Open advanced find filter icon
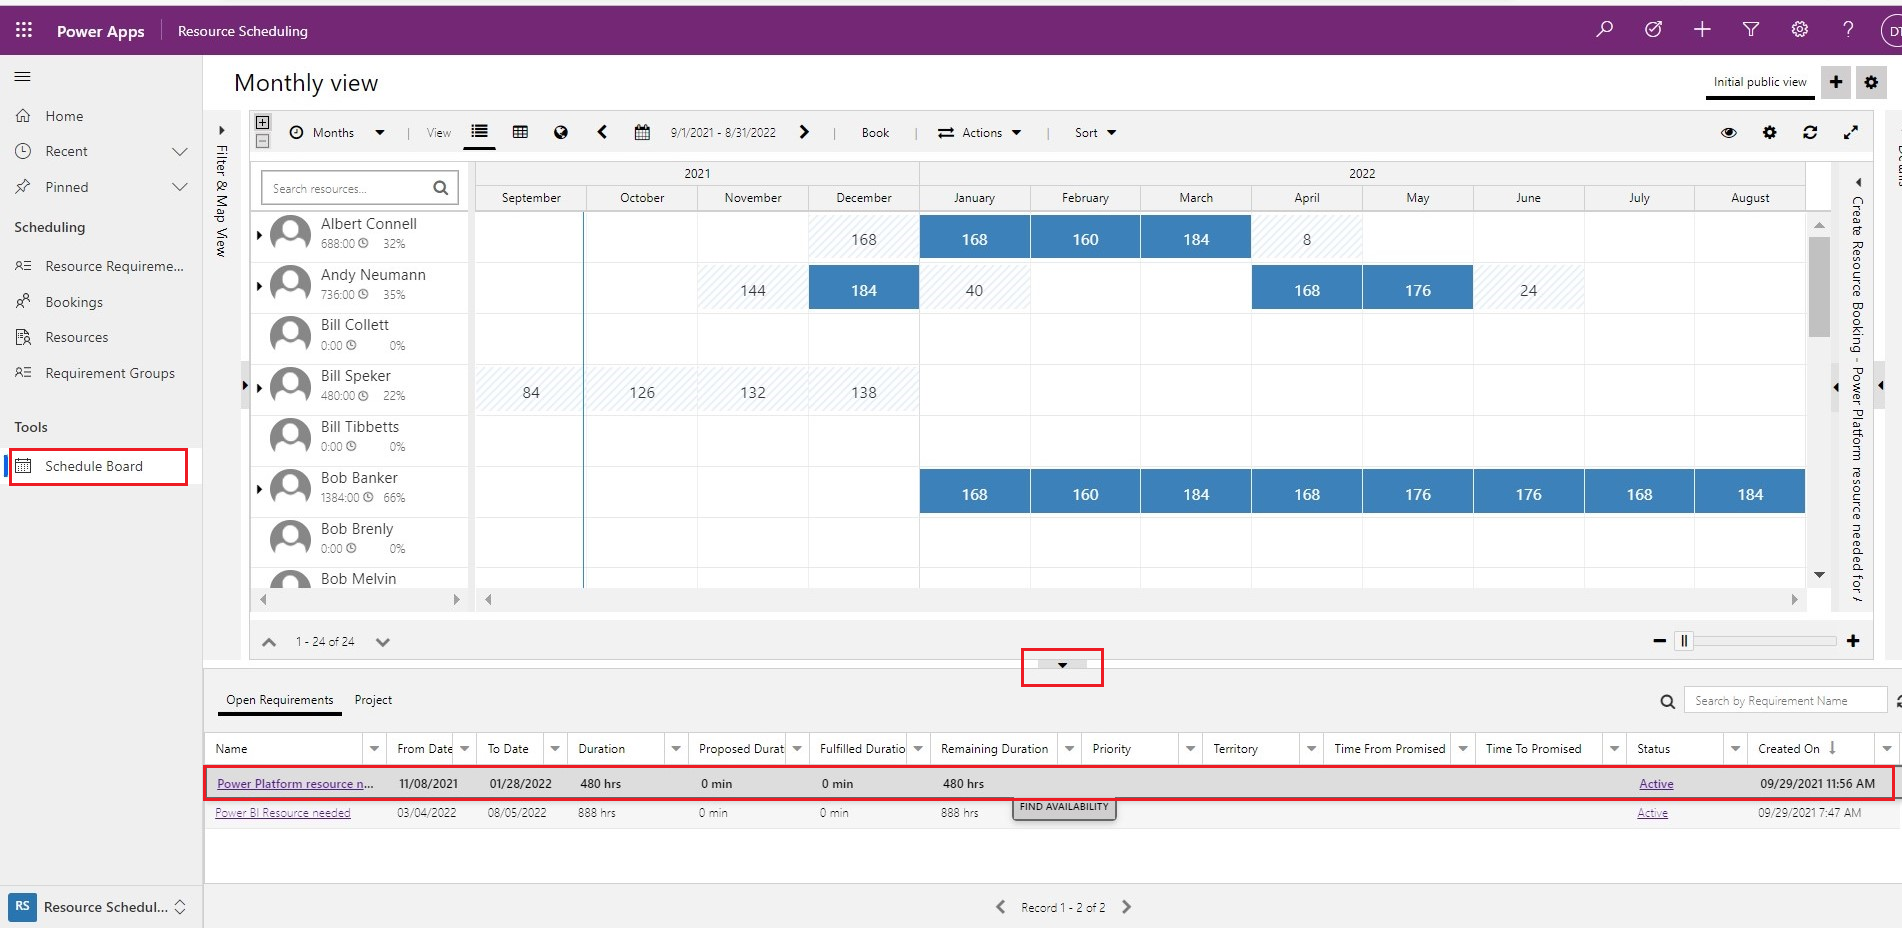 point(1751,30)
